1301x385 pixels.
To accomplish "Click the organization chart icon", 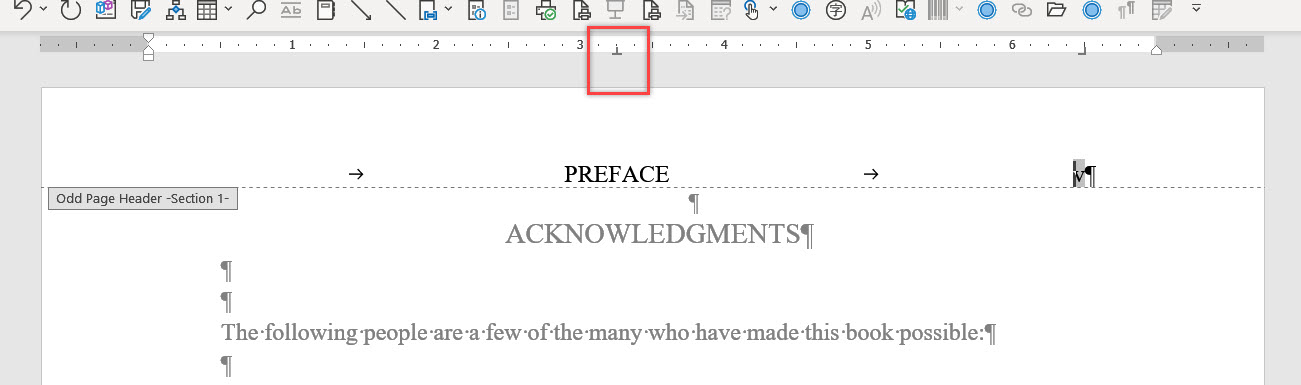I will point(176,10).
